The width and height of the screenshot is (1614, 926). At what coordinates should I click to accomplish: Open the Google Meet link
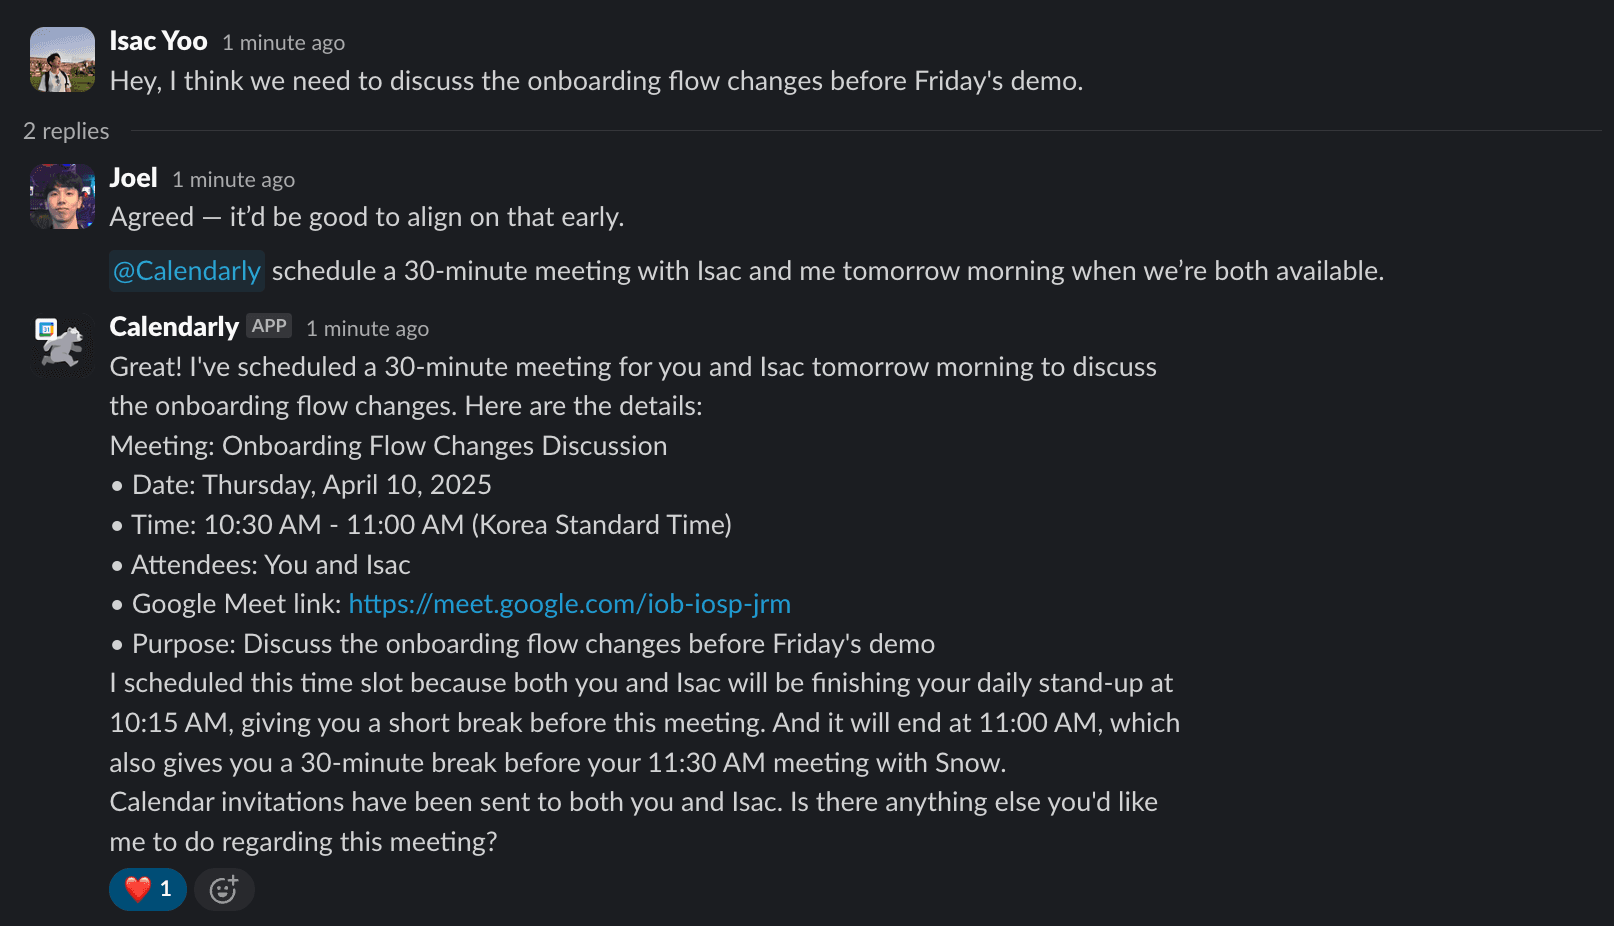point(569,604)
